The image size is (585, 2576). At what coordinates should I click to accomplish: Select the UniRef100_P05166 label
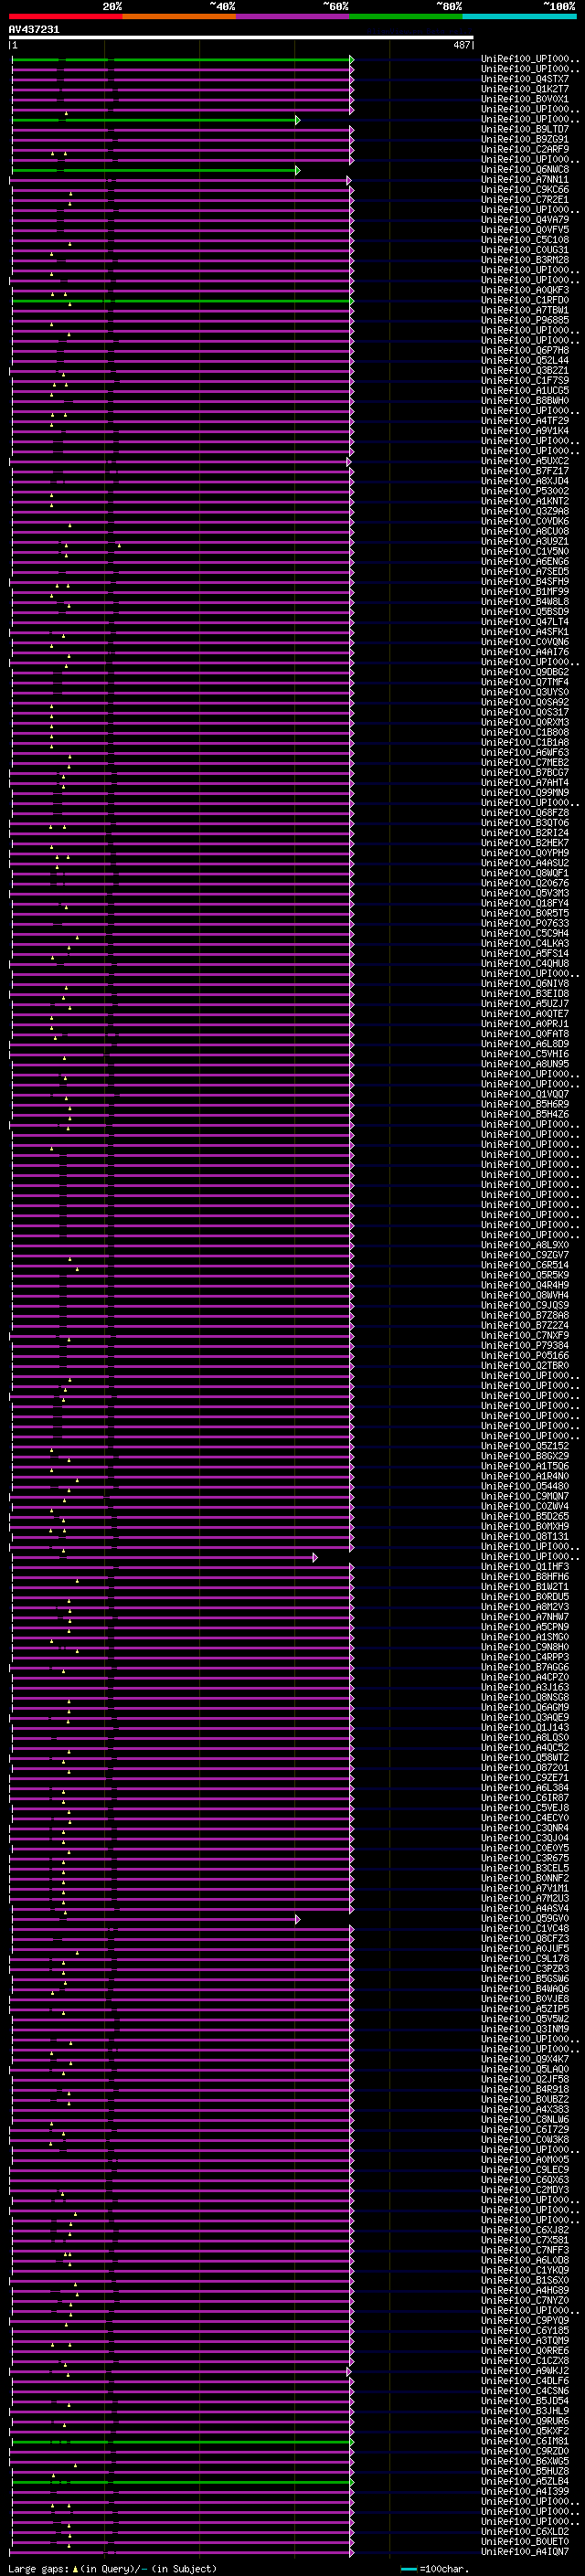[525, 1356]
